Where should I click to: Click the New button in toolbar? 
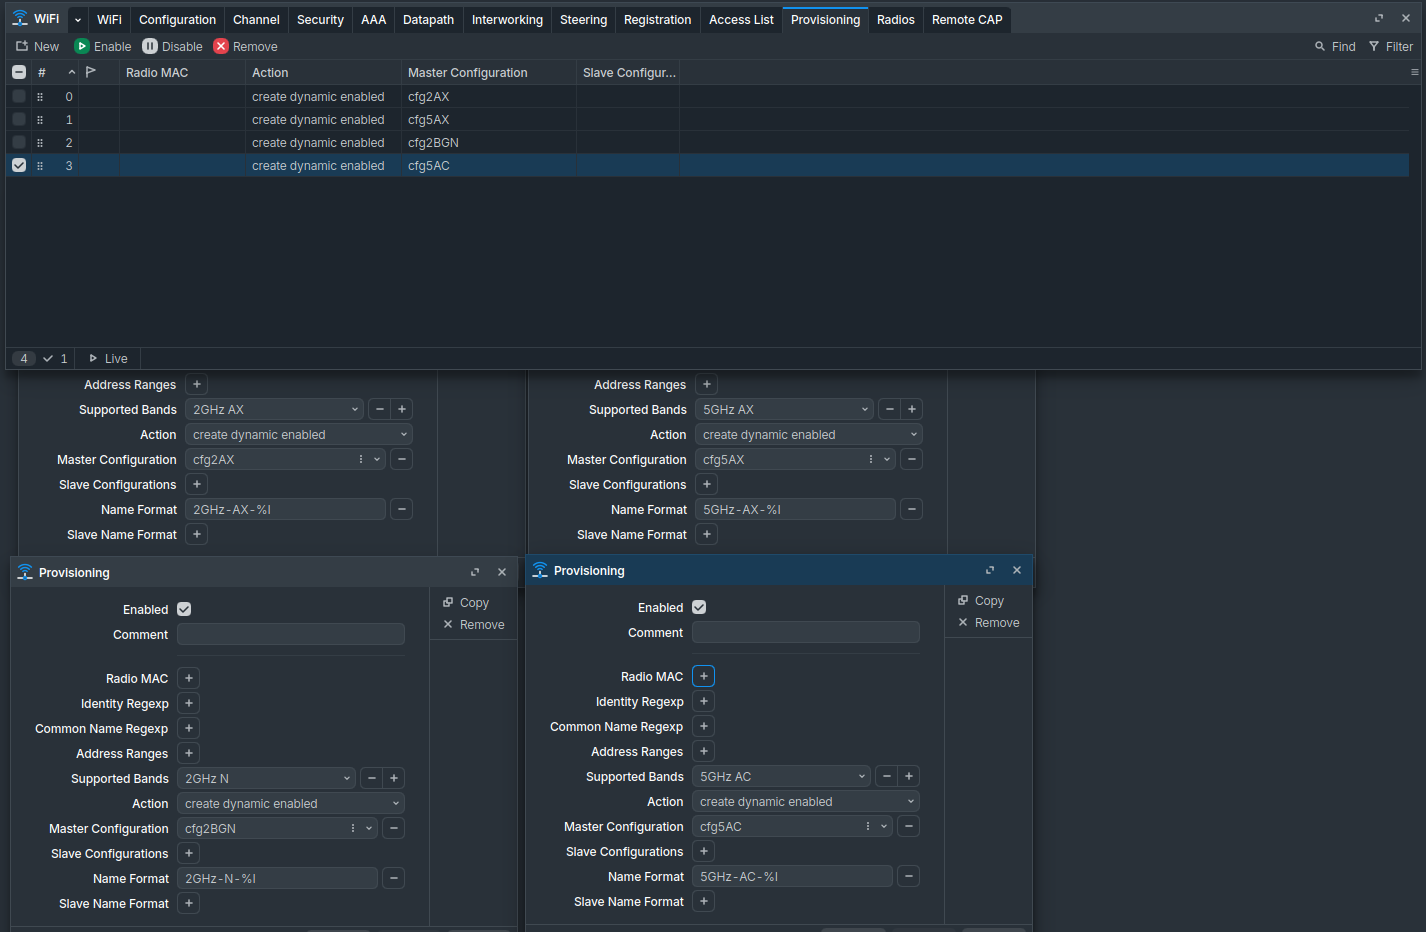pyautogui.click(x=37, y=47)
